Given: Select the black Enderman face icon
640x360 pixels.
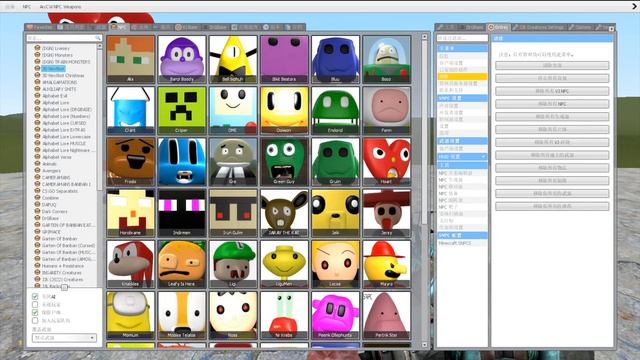Looking at the screenshot, I should pyautogui.click(x=182, y=213).
